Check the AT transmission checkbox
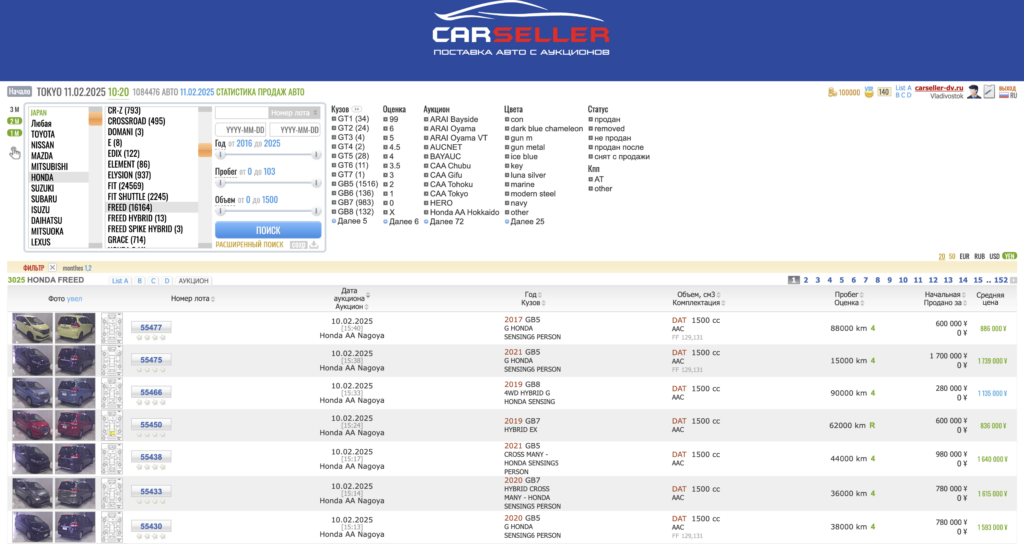Image resolution: width=1024 pixels, height=544 pixels. tap(590, 179)
